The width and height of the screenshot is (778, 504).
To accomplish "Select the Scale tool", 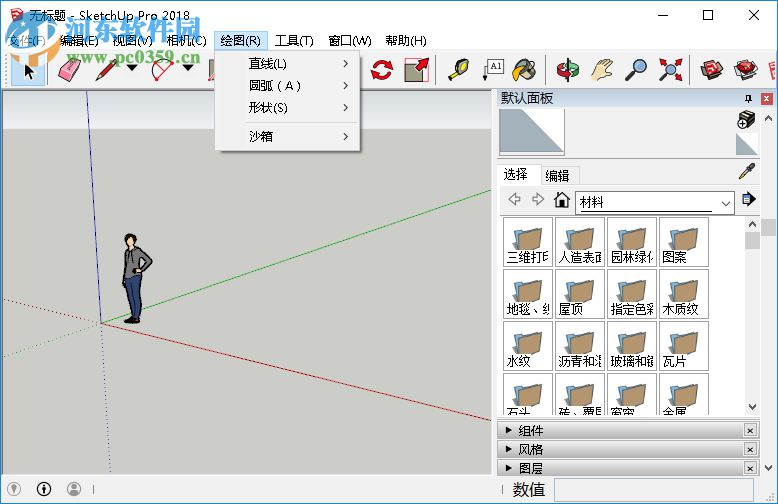I will tap(416, 70).
